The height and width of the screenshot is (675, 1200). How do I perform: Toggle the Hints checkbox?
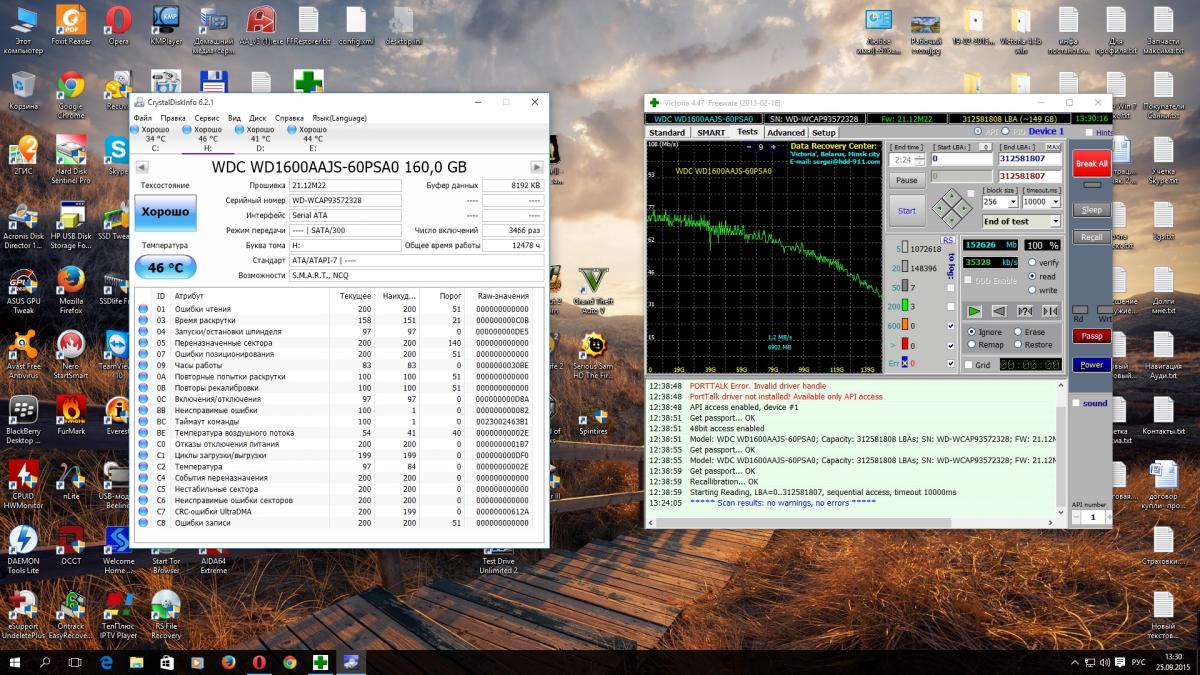coord(1089,132)
